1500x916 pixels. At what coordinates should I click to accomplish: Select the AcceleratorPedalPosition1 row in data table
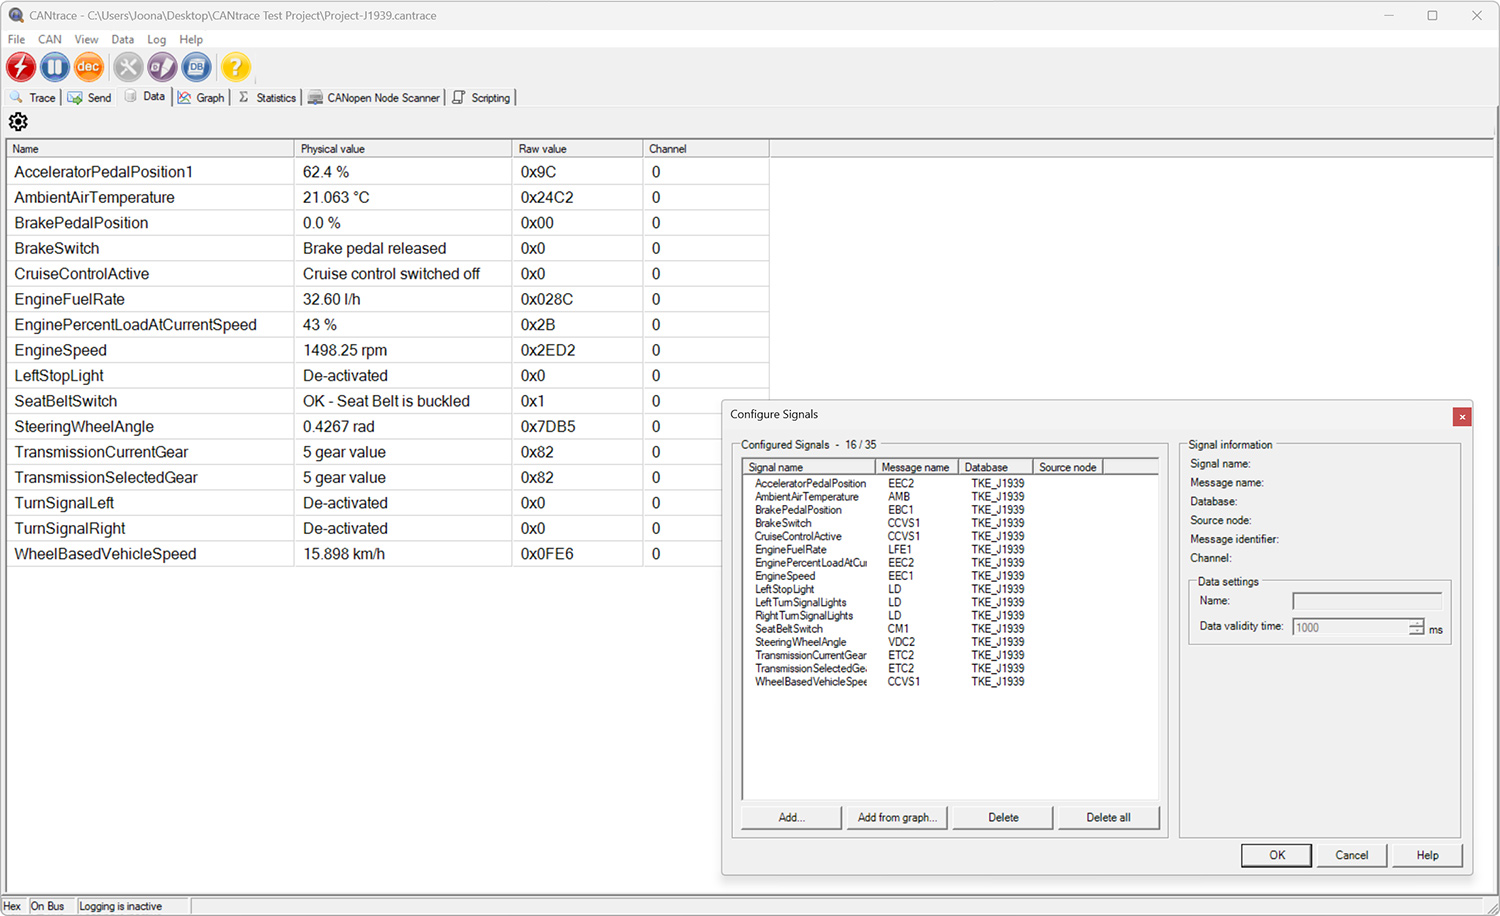388,172
